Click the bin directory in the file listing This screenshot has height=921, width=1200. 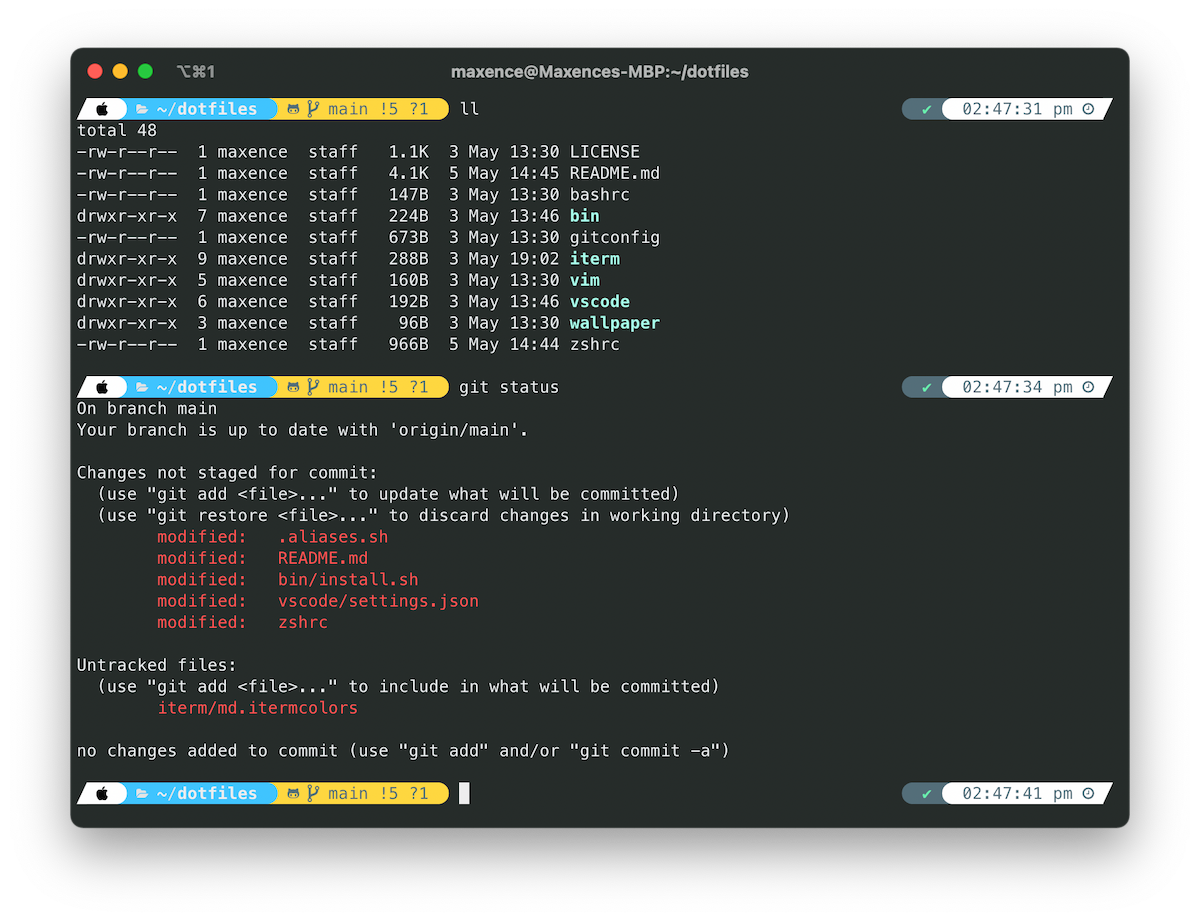[583, 215]
